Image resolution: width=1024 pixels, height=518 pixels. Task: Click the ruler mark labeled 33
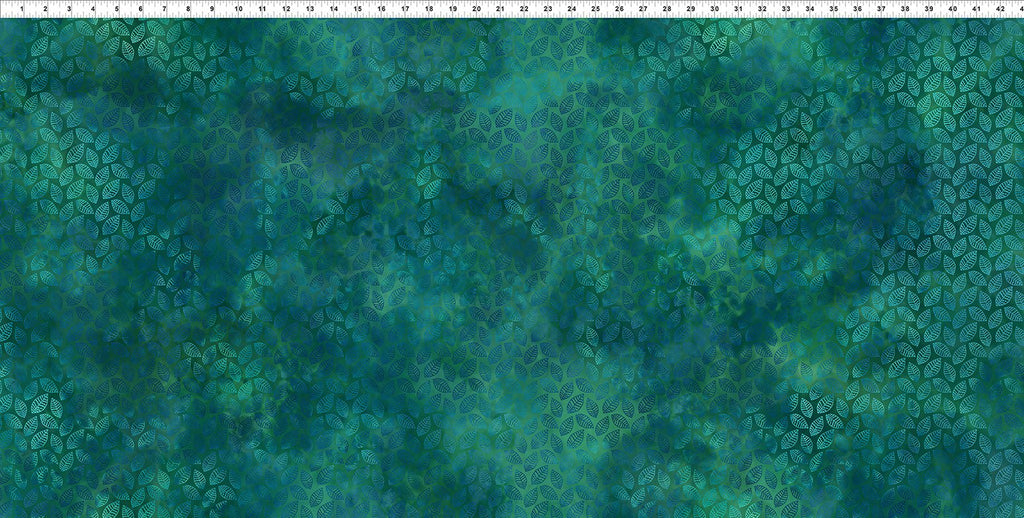coord(787,9)
